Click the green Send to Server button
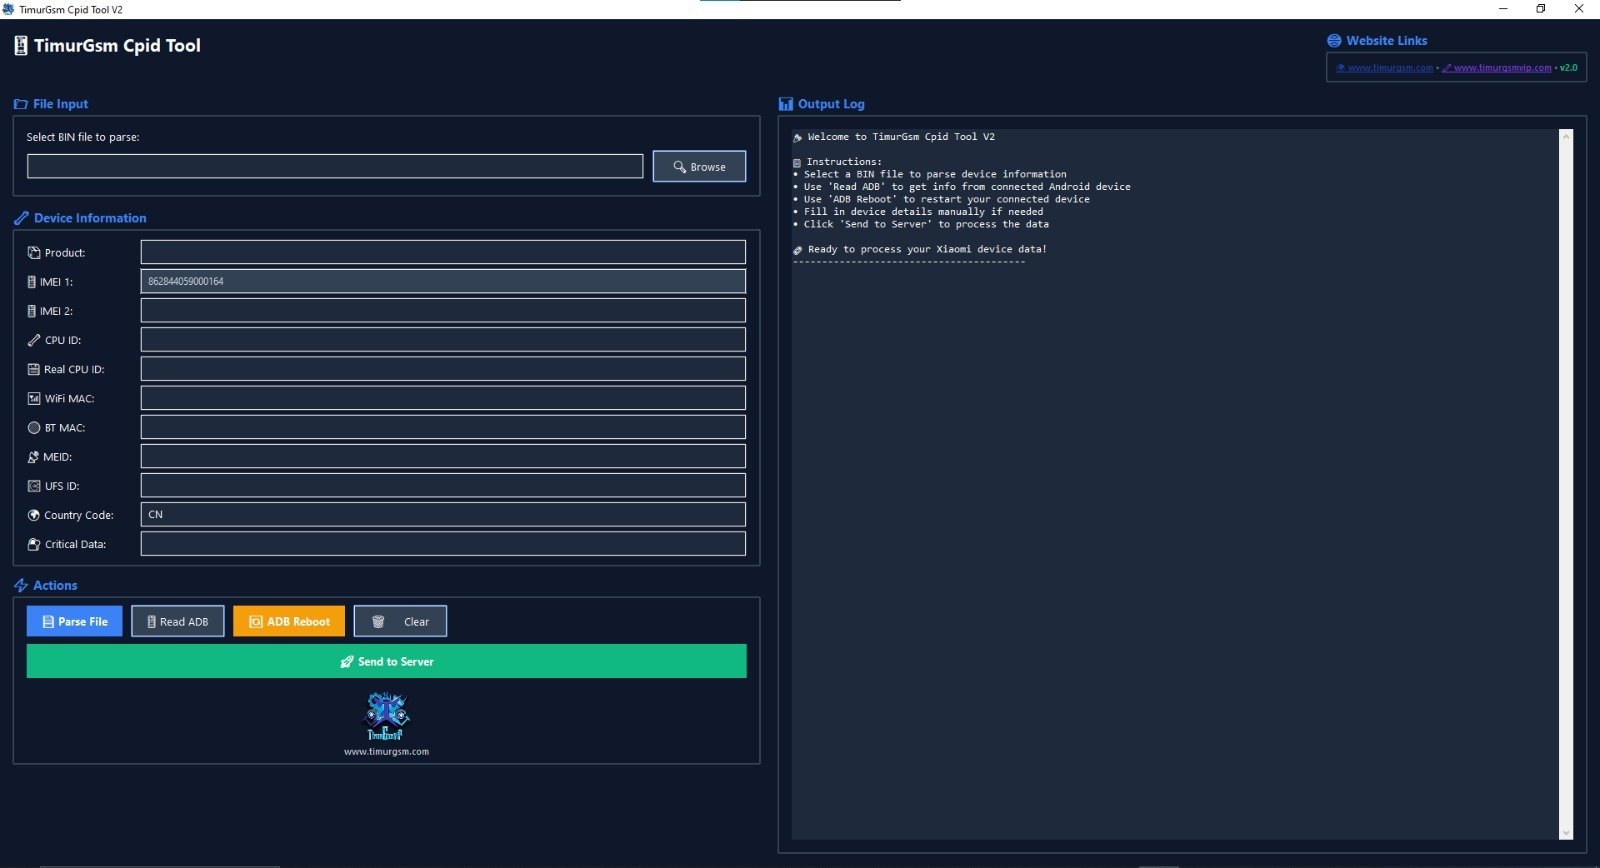Screen dimensions: 1600x868 tap(386, 661)
